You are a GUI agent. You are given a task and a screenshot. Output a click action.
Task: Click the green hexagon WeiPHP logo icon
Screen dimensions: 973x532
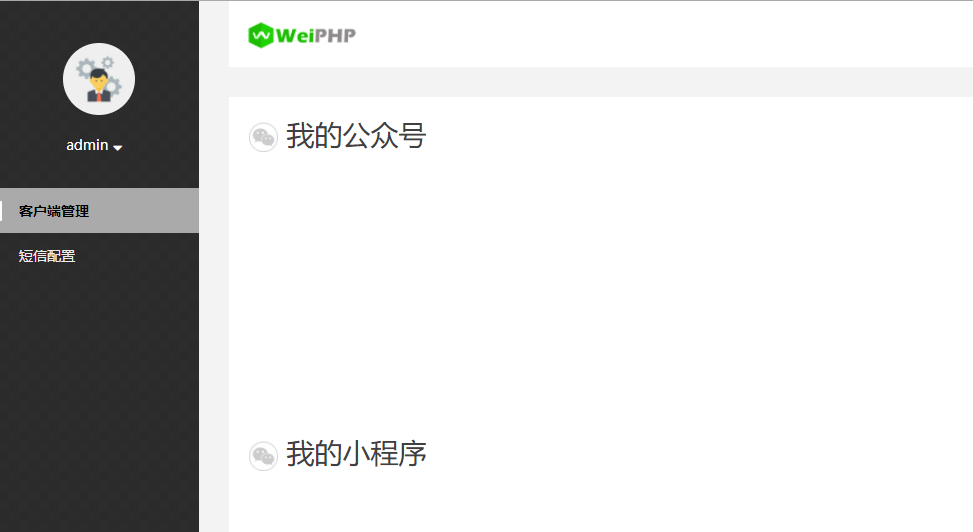coord(261,35)
